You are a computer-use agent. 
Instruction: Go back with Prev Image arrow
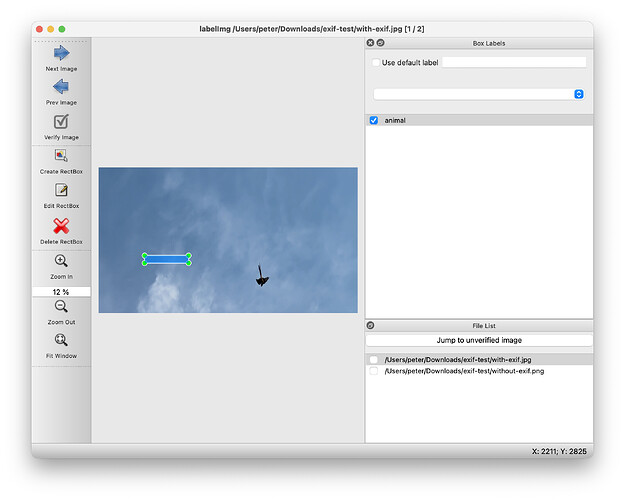(x=61, y=87)
